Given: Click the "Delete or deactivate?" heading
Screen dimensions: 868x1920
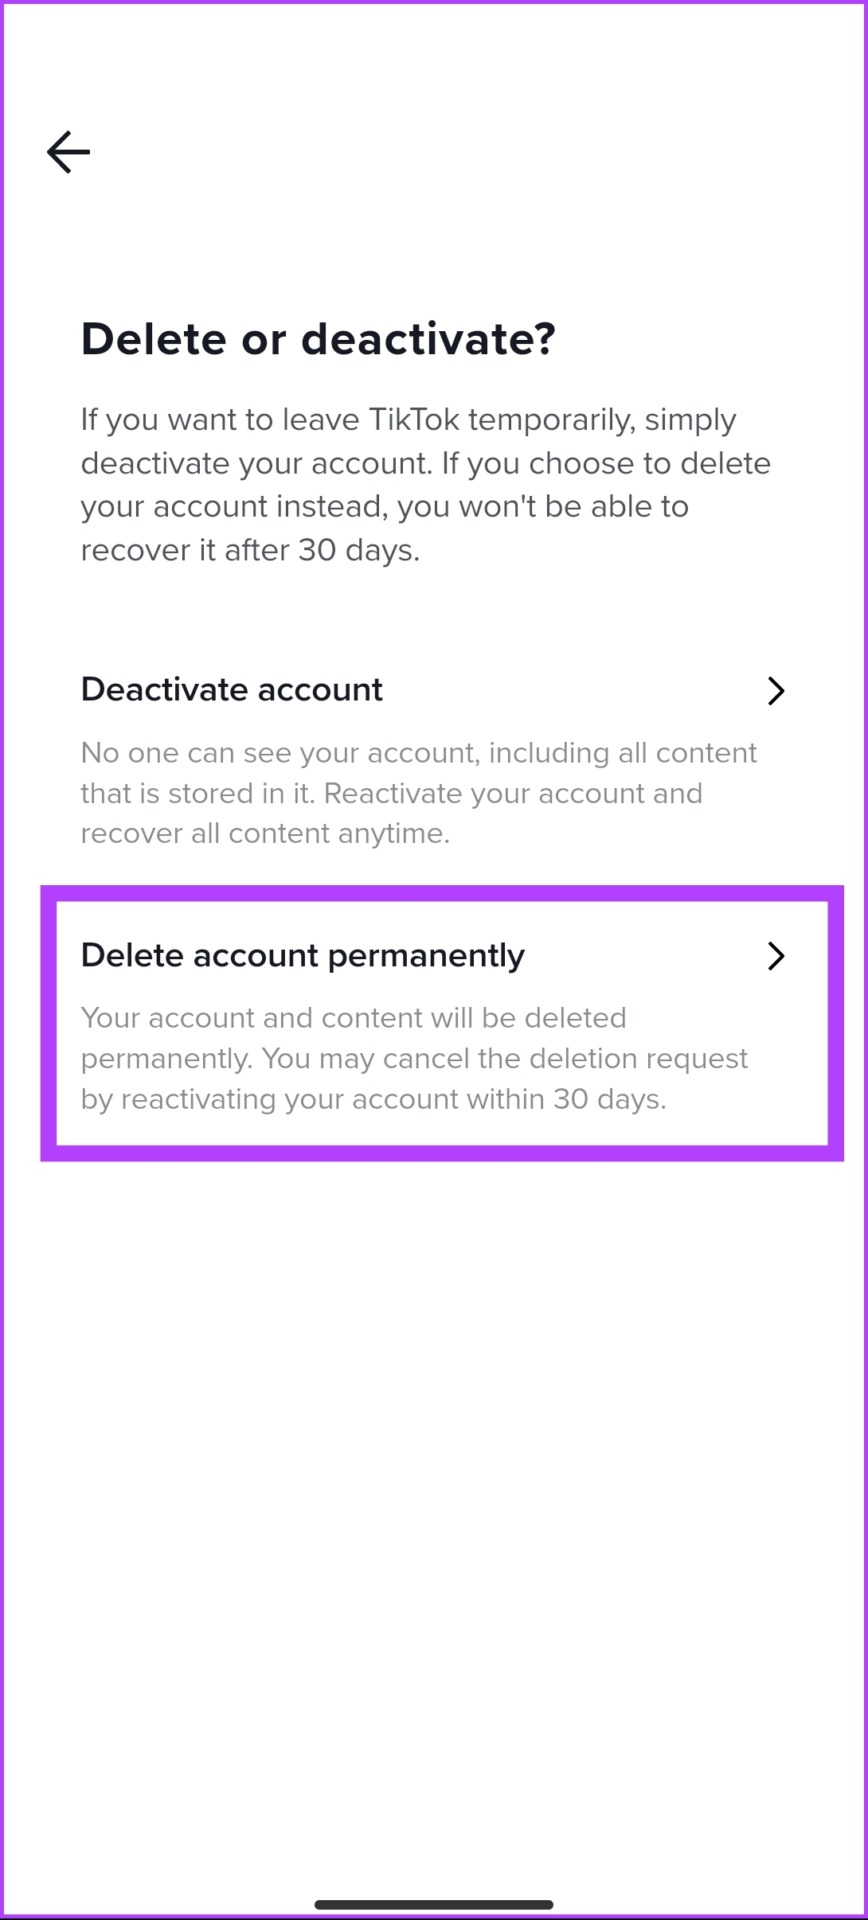Looking at the screenshot, I should click(x=318, y=339).
